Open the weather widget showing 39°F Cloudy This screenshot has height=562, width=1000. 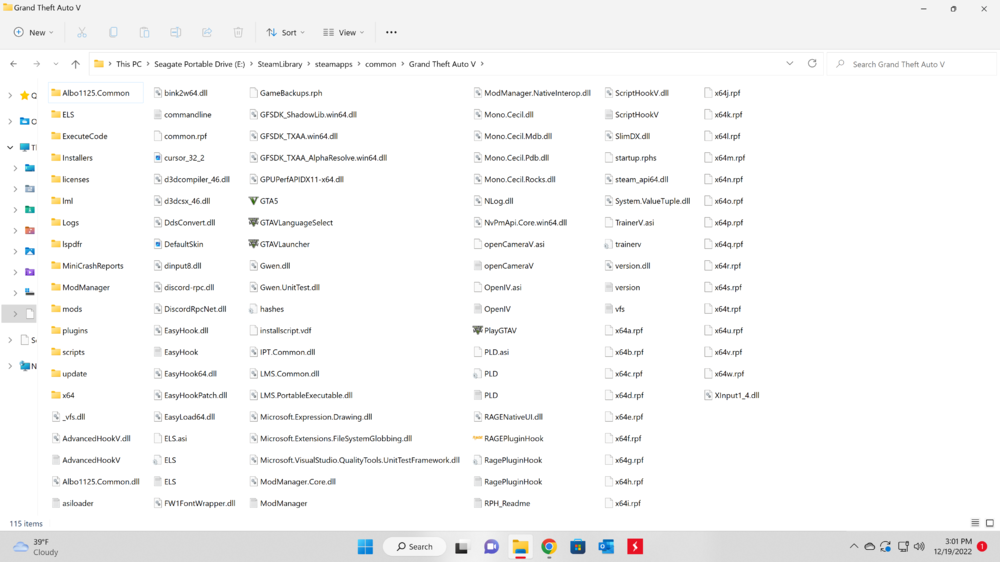point(35,547)
